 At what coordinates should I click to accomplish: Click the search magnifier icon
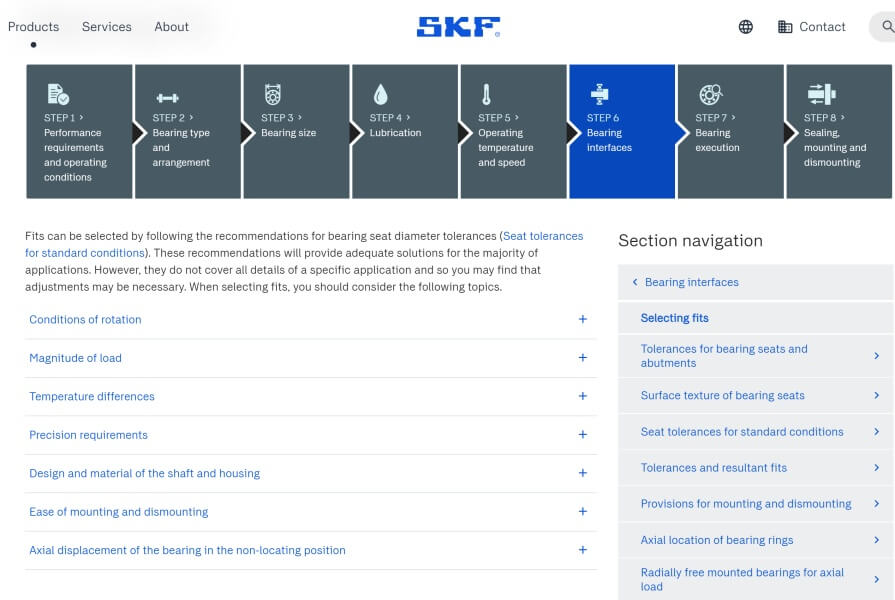(888, 26)
